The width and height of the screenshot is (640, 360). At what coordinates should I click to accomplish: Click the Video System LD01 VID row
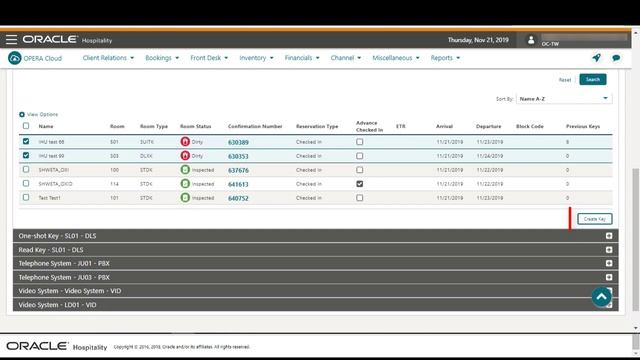[316, 305]
